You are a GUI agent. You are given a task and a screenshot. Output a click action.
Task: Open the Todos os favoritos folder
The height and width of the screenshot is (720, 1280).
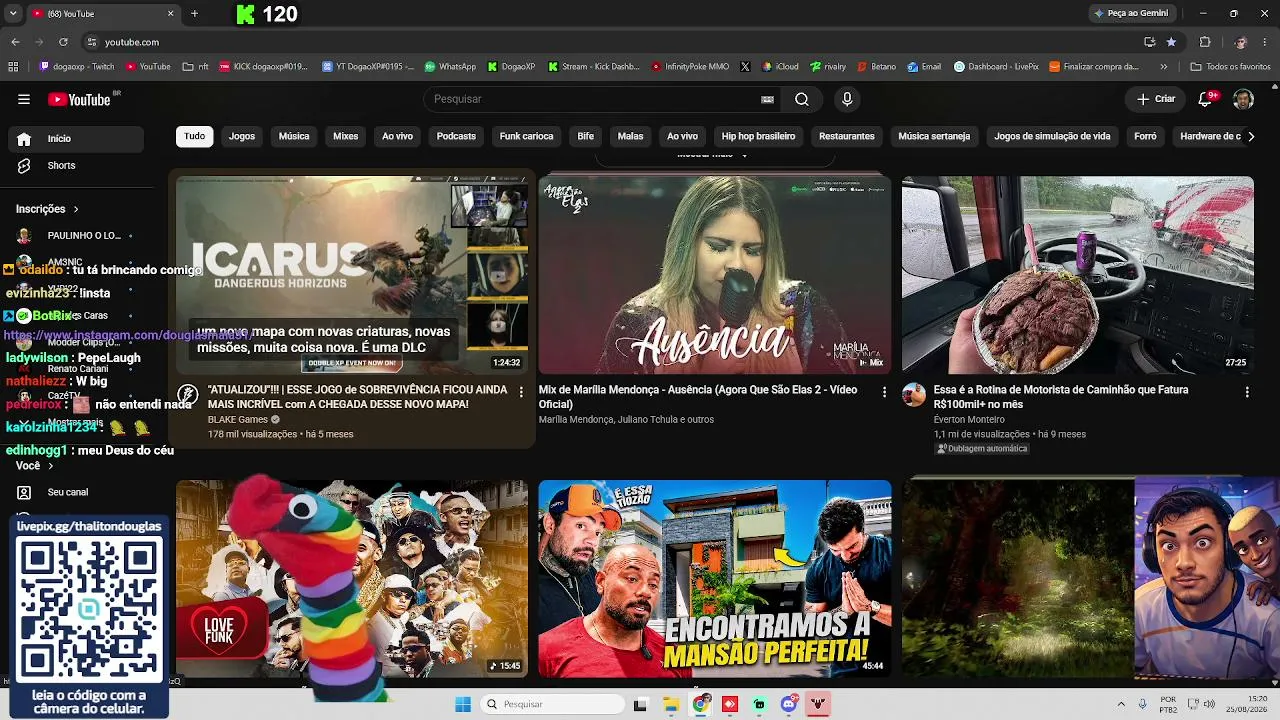point(1230,67)
